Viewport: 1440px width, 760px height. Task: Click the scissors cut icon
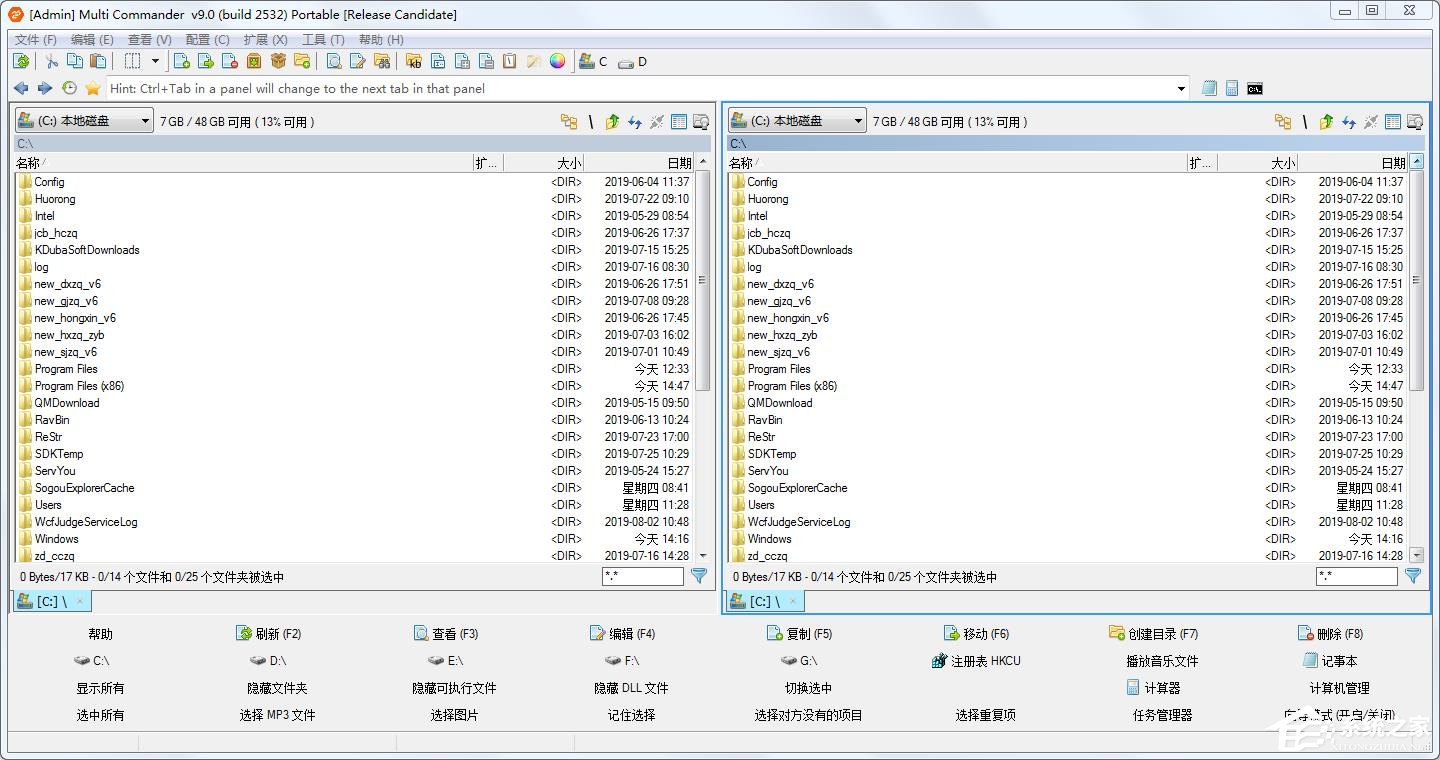tap(52, 61)
